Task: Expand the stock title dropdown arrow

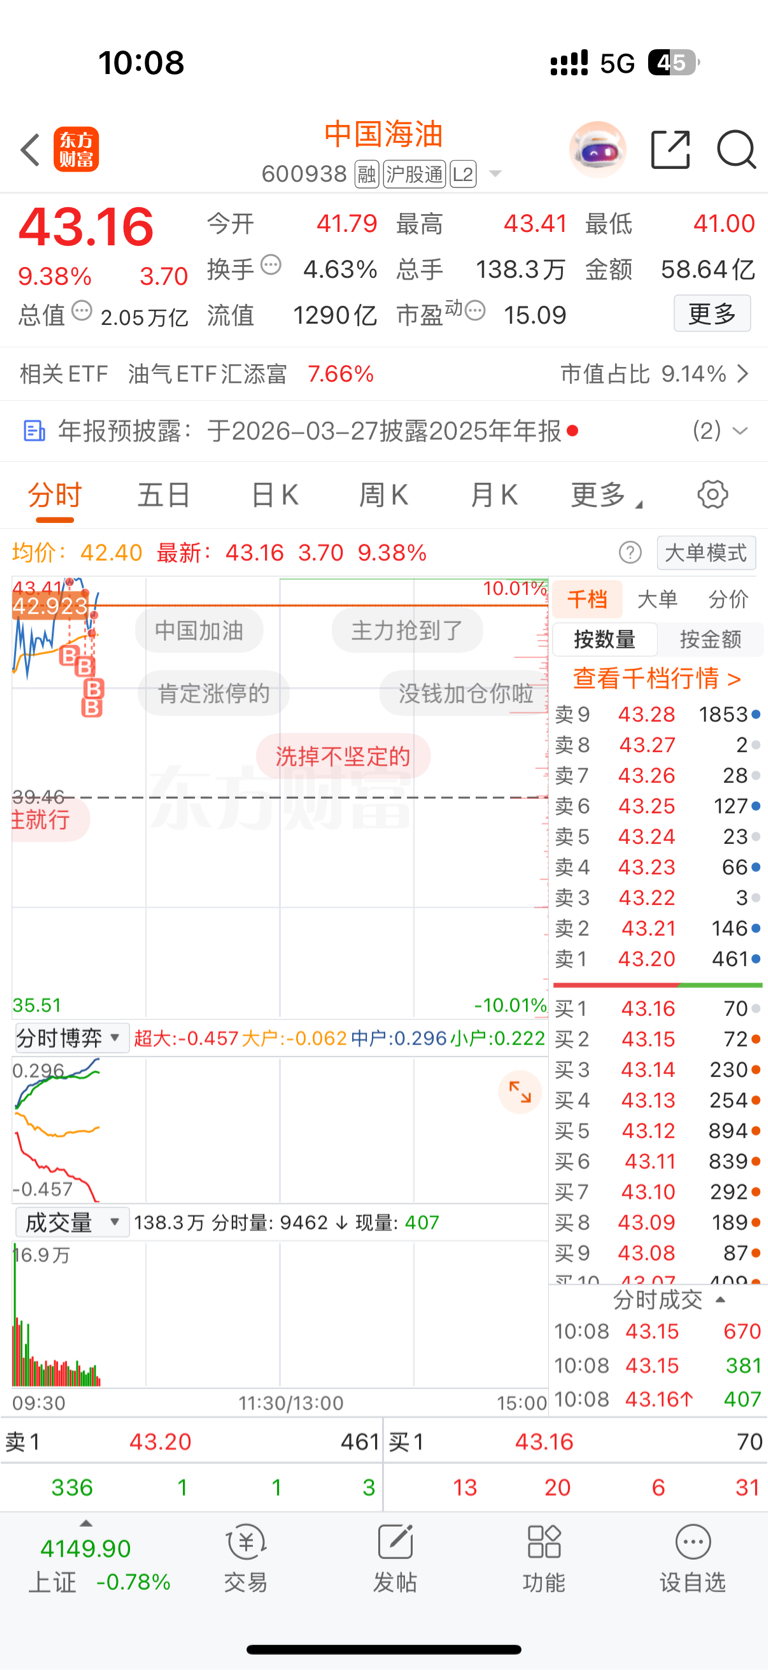Action: (495, 175)
